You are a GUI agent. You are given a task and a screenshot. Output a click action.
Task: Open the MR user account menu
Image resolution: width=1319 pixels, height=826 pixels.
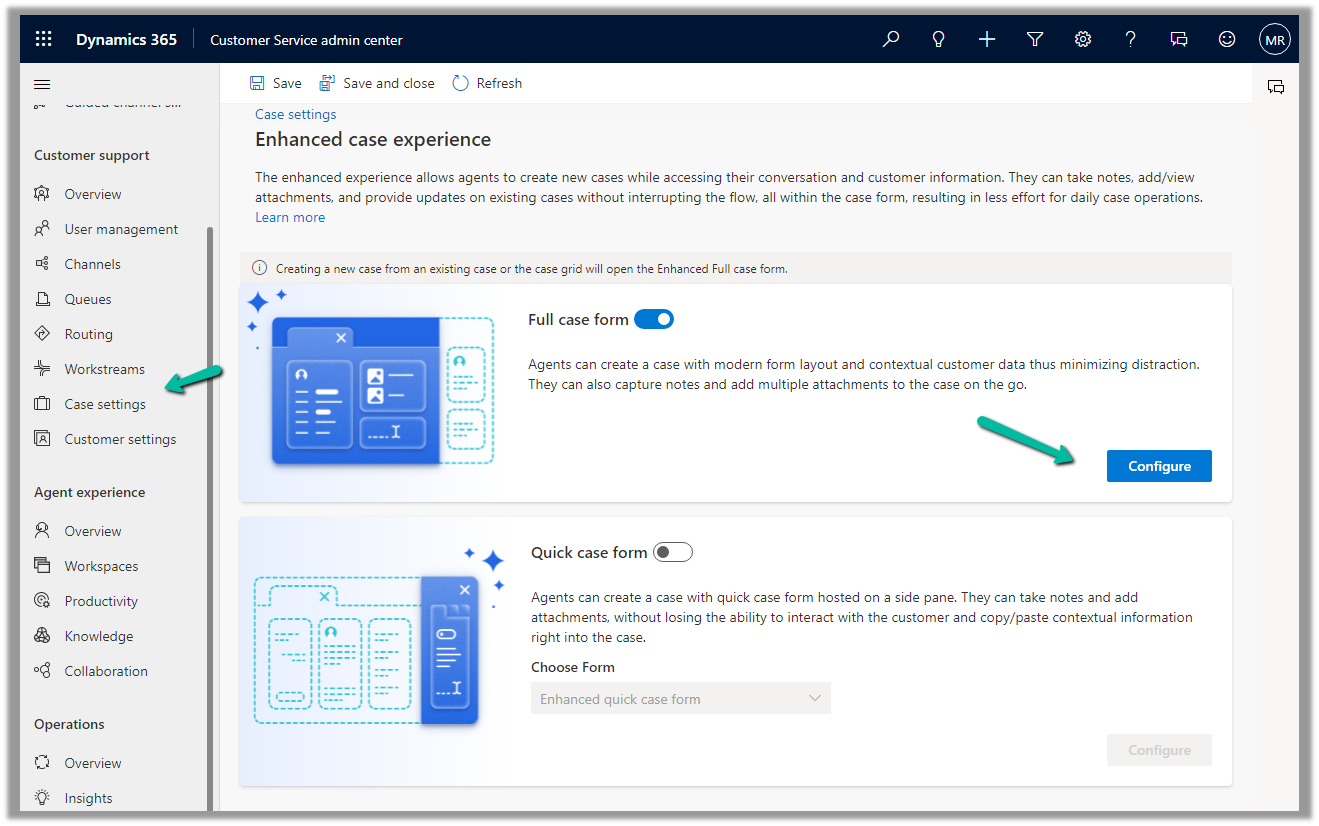[x=1274, y=39]
